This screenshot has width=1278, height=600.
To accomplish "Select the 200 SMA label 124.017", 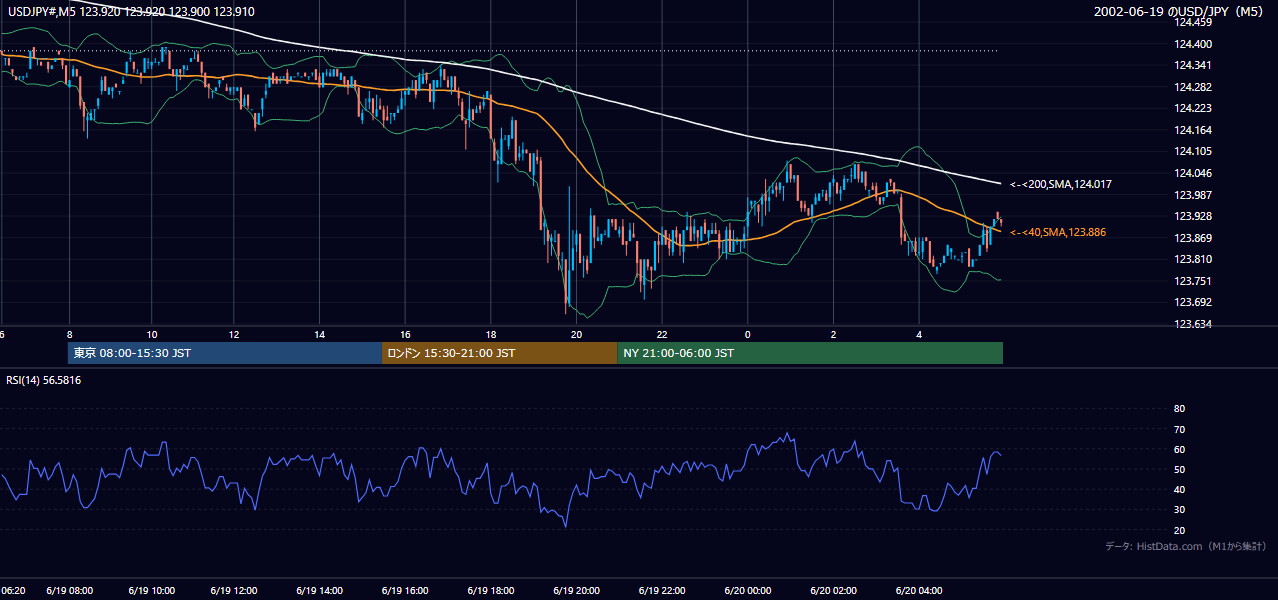I will pyautogui.click(x=1060, y=184).
